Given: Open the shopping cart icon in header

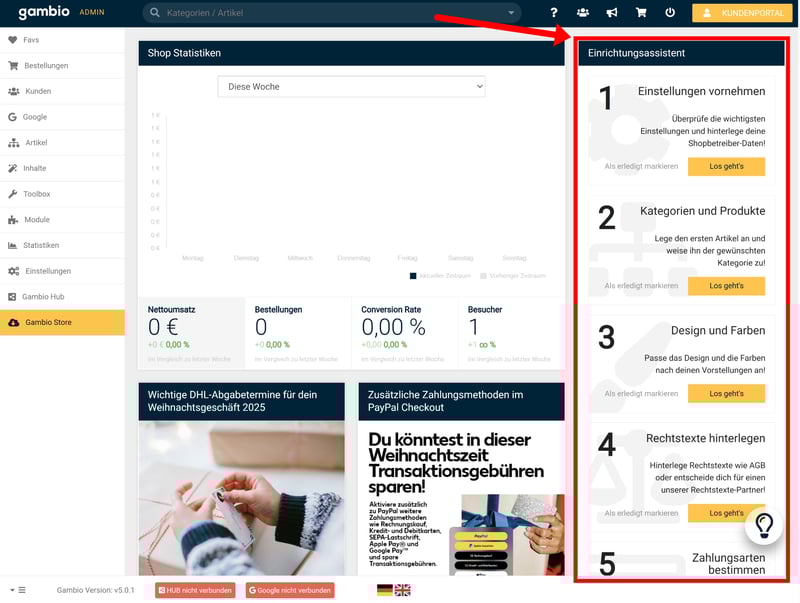Looking at the screenshot, I should click(x=641, y=13).
